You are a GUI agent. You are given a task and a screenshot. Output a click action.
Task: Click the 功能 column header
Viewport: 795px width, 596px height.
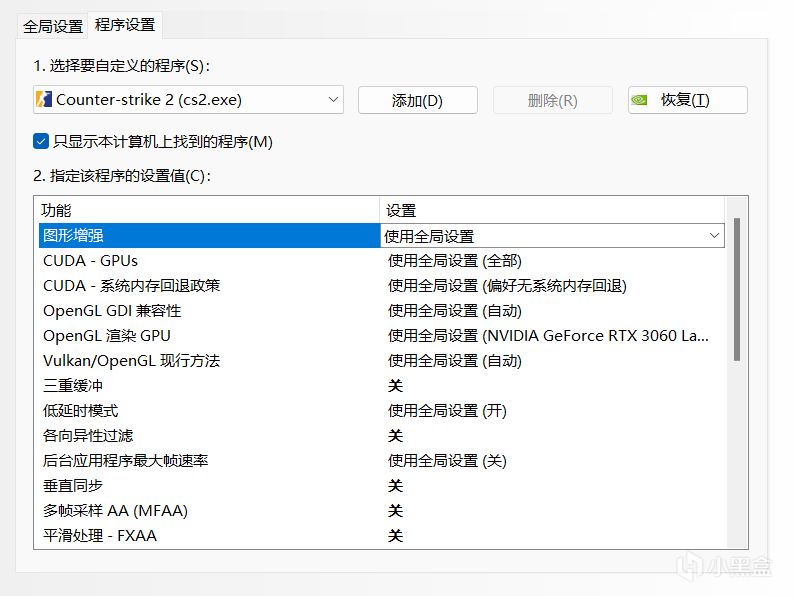pos(208,210)
